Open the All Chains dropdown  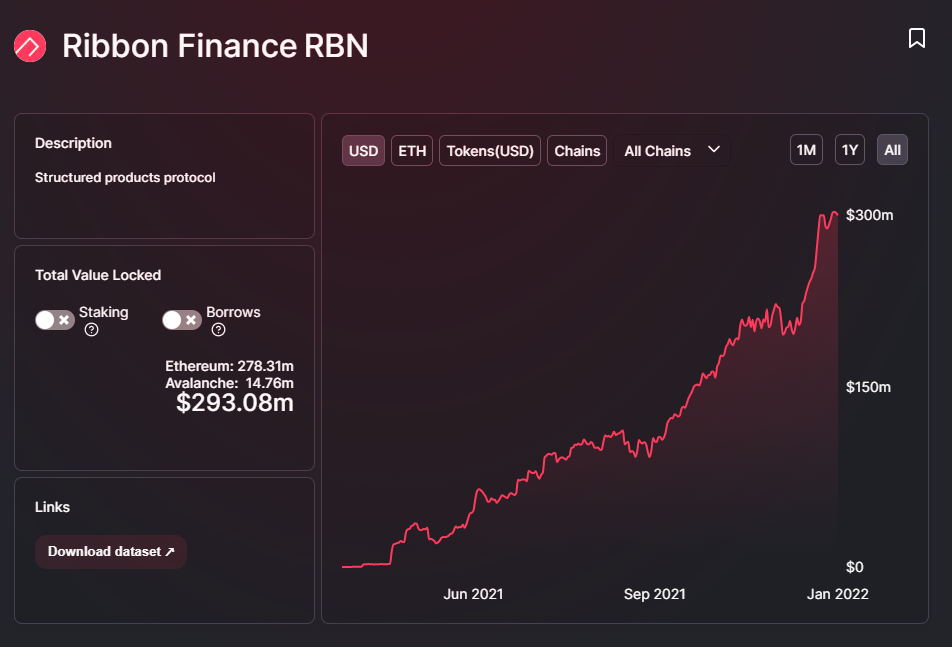[x=672, y=151]
